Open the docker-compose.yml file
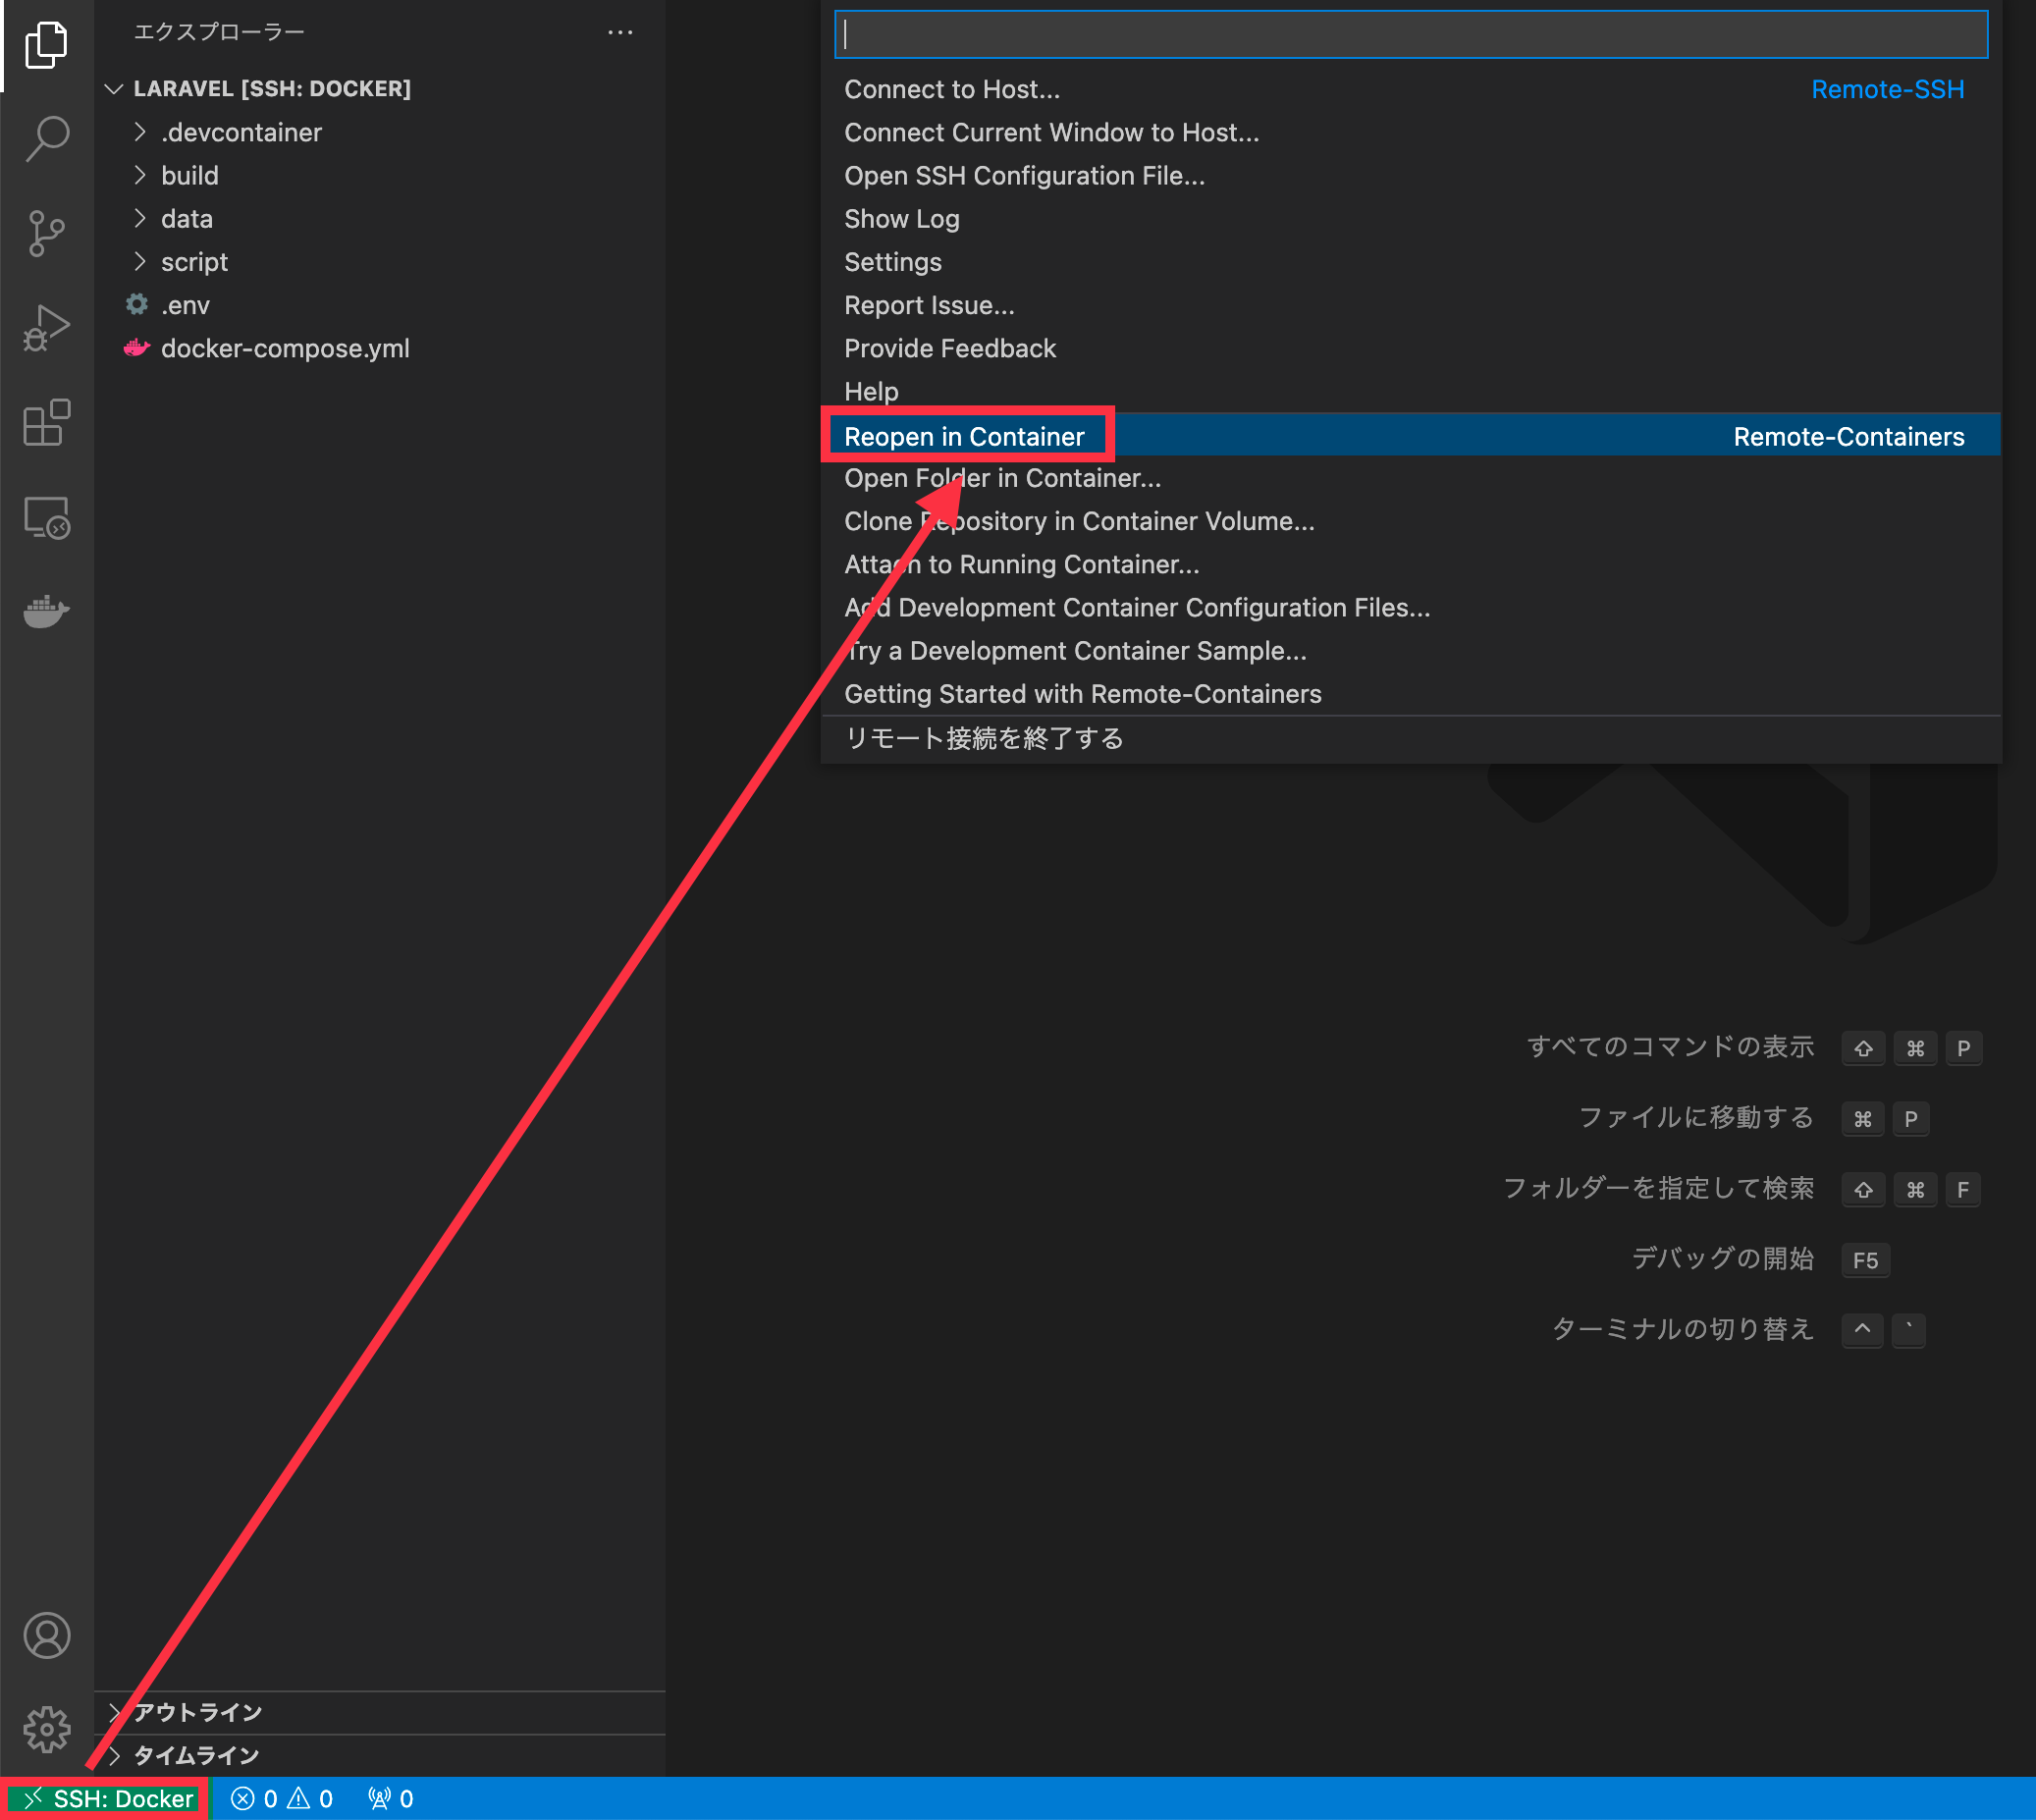 click(284, 348)
